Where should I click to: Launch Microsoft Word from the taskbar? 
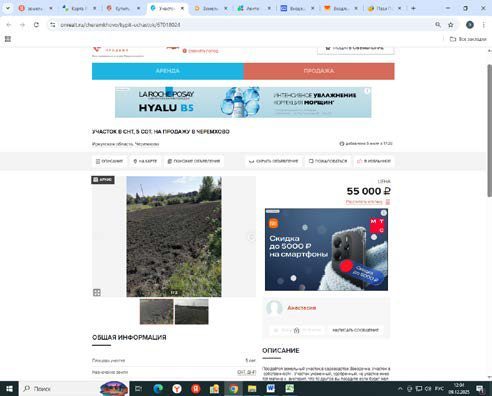[x=270, y=388]
